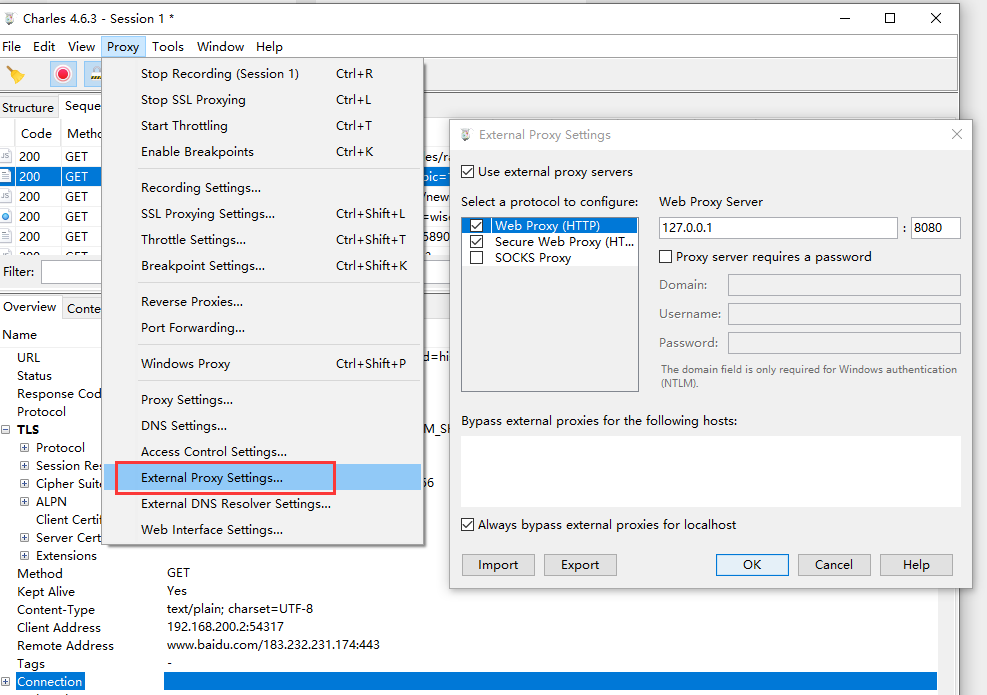Expand the Connection tree node
The width and height of the screenshot is (987, 695).
coord(6,682)
